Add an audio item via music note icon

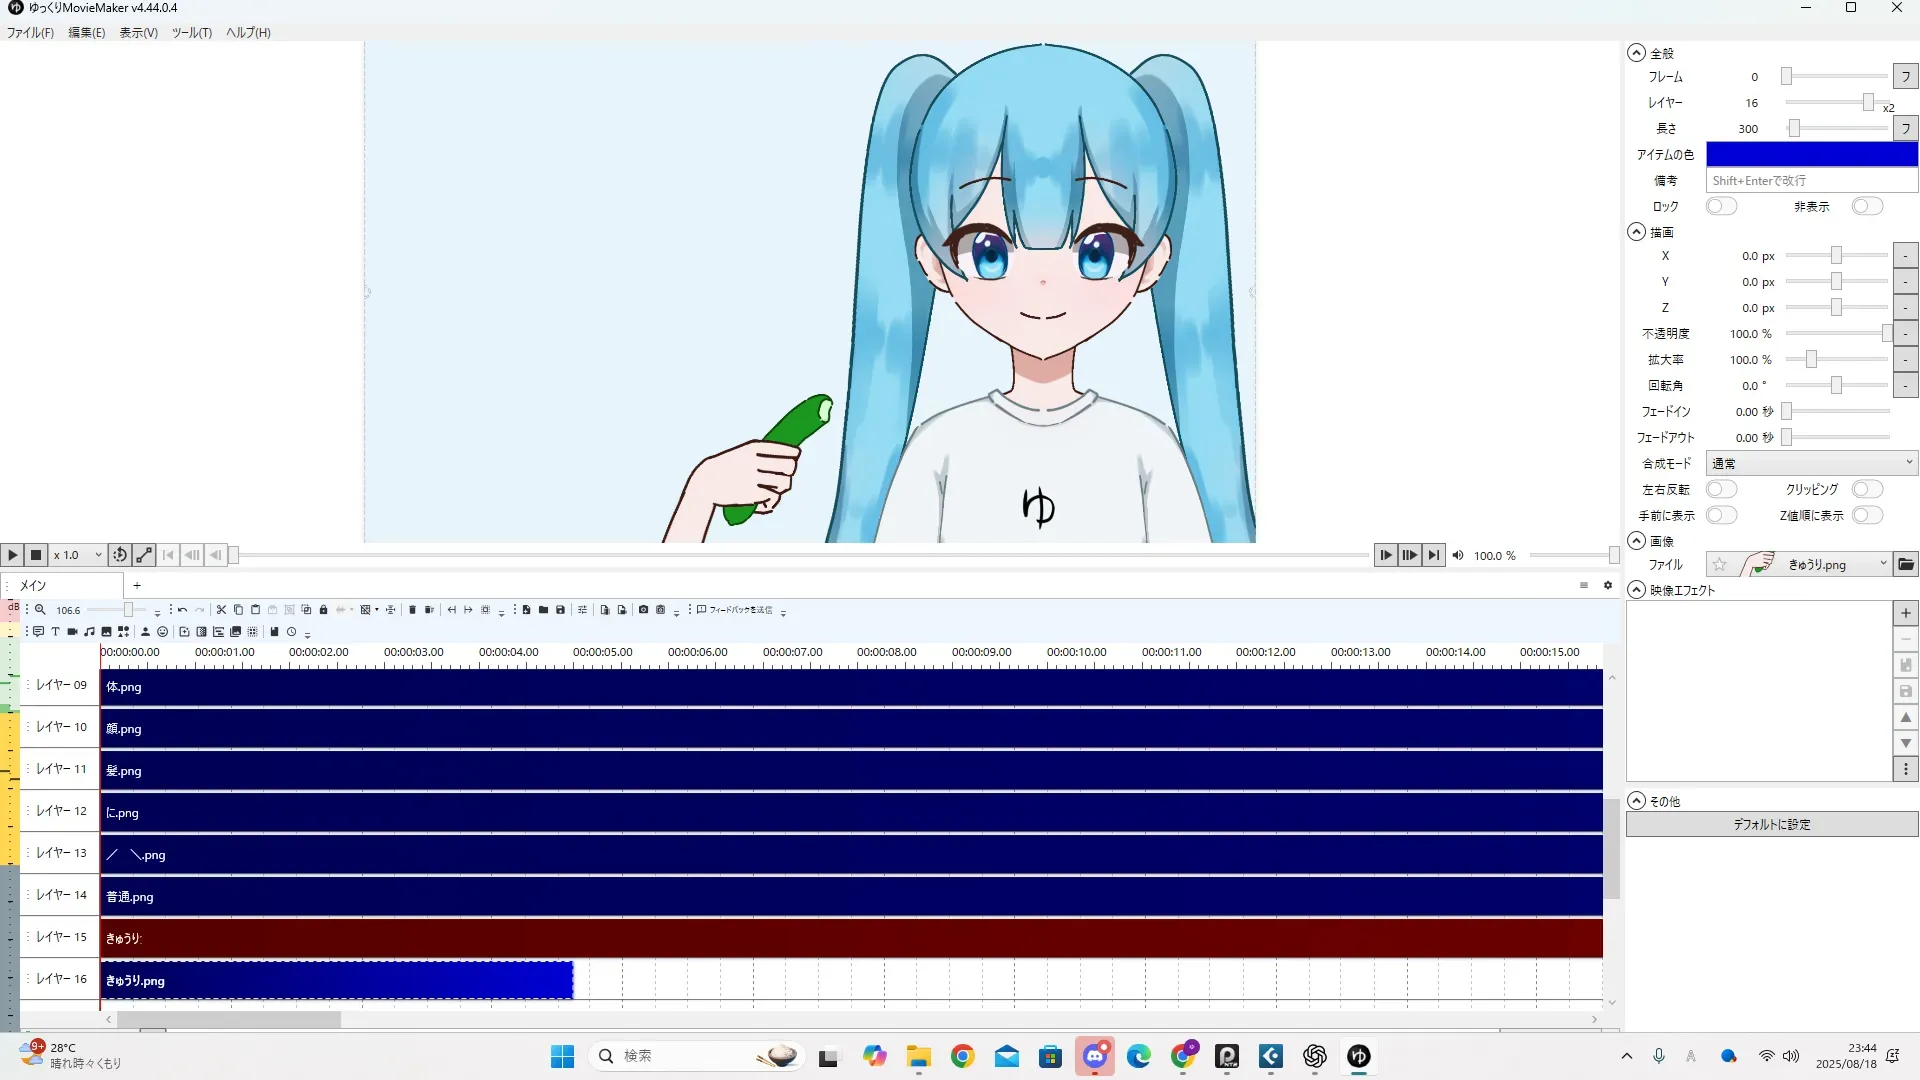tap(89, 632)
